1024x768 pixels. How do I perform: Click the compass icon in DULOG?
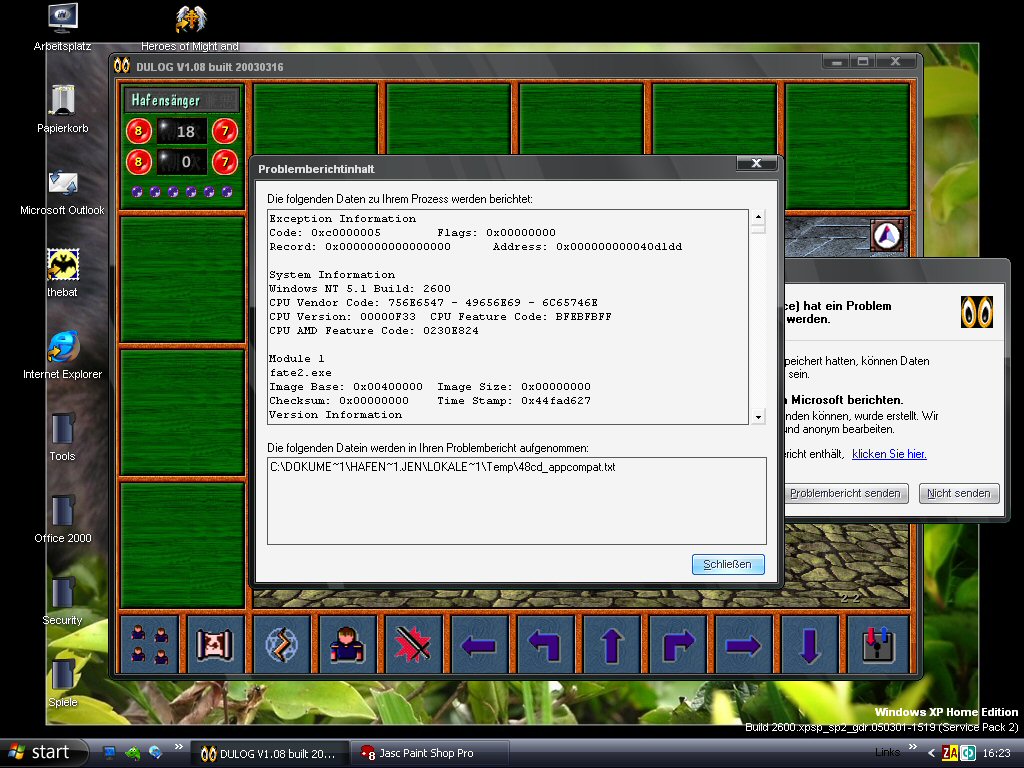click(887, 236)
